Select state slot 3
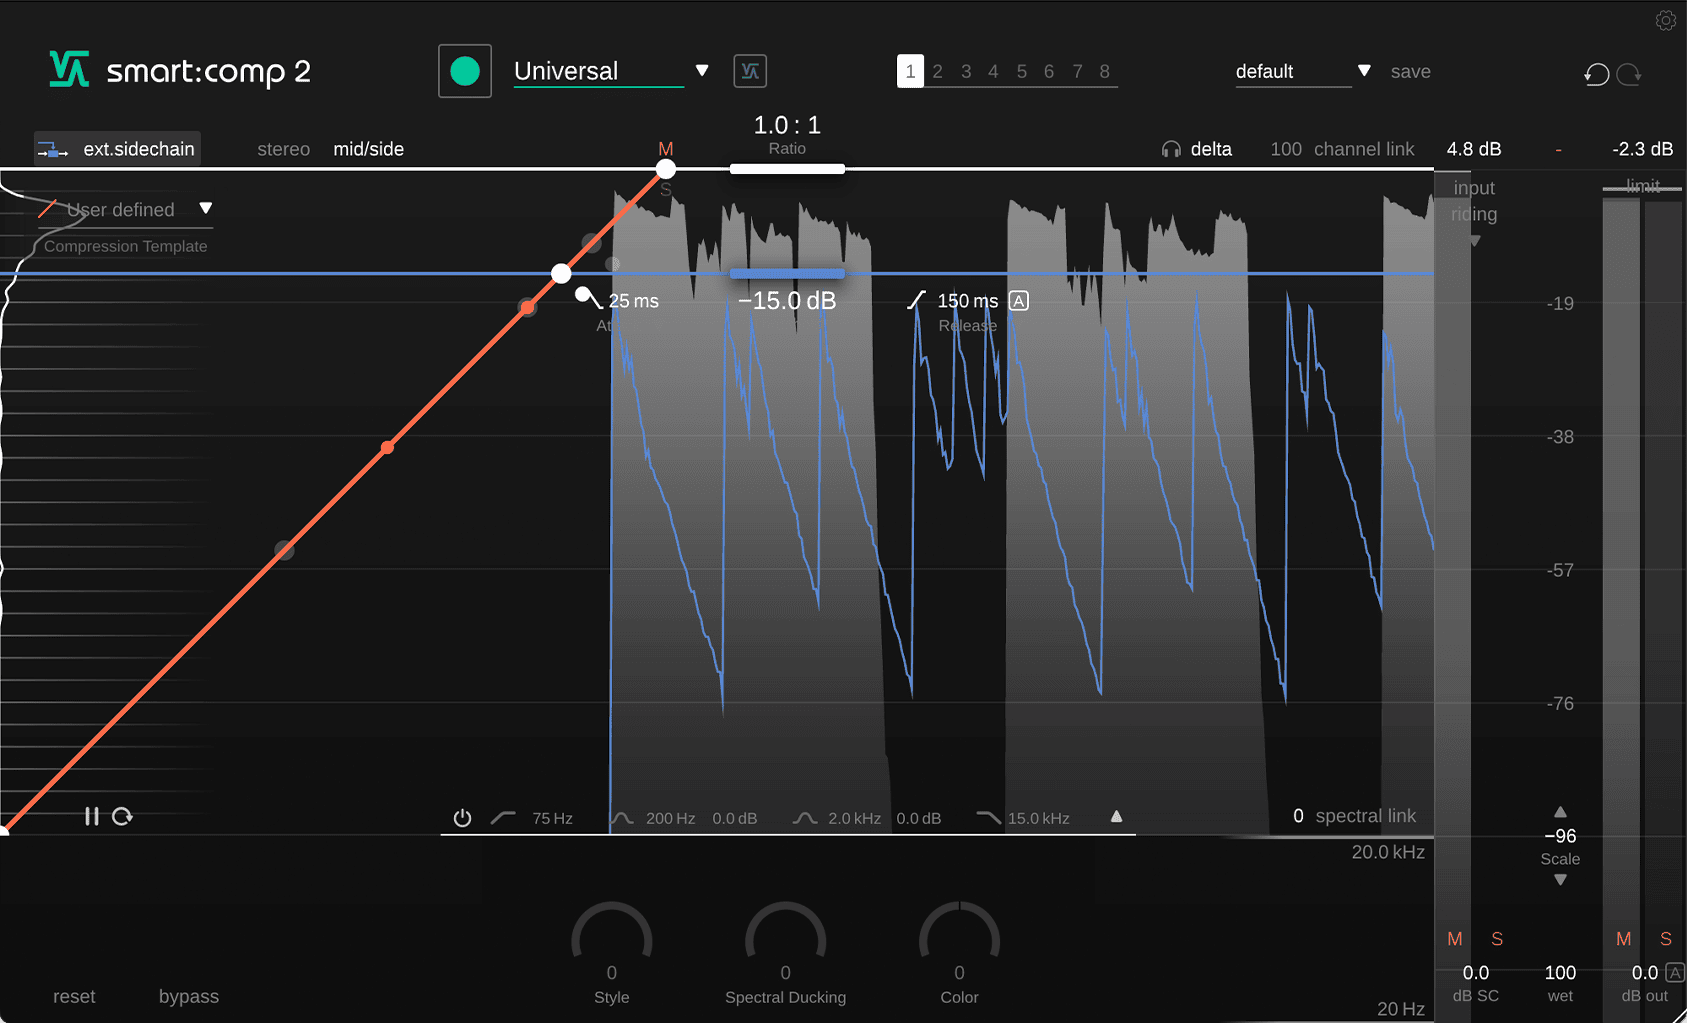The image size is (1687, 1023). 966,72
